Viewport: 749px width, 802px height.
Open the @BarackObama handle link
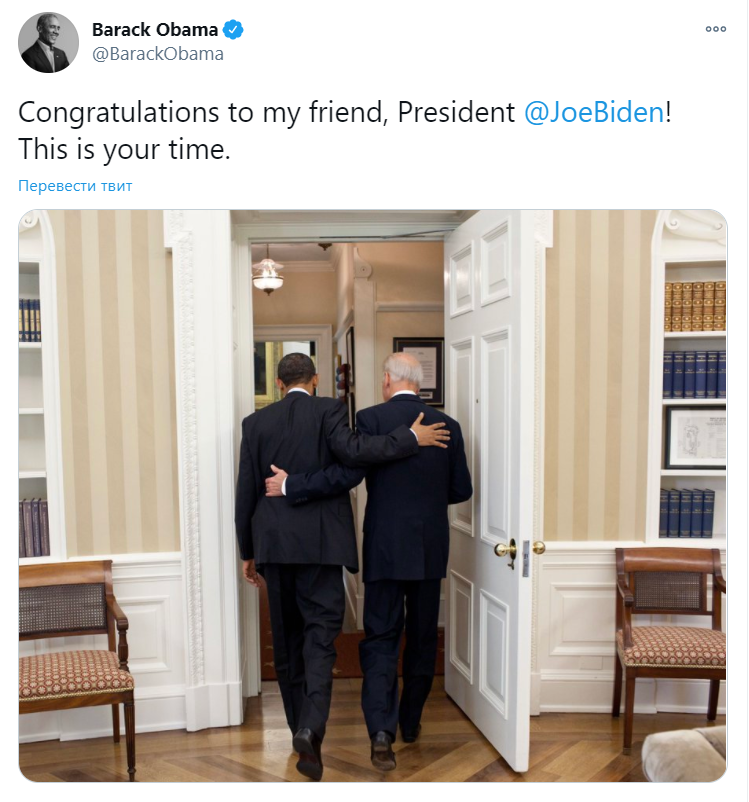(x=158, y=54)
